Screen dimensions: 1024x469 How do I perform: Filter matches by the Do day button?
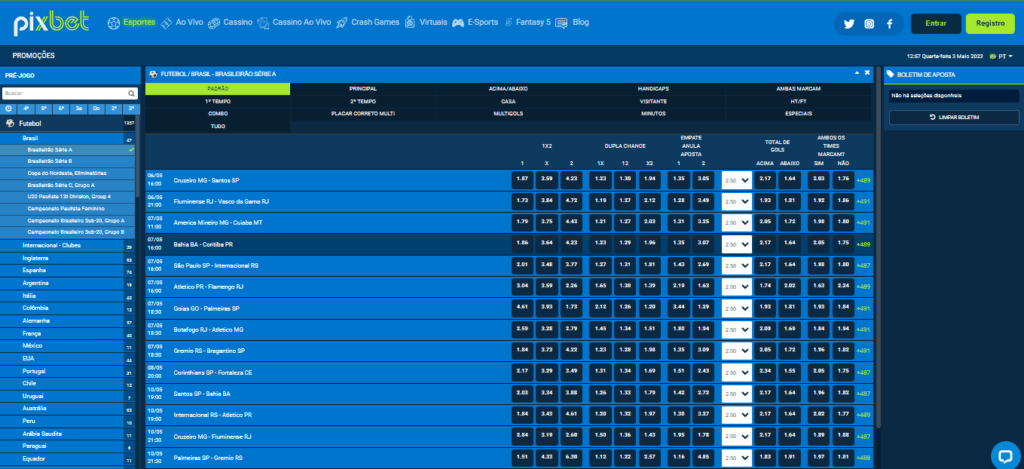96,108
